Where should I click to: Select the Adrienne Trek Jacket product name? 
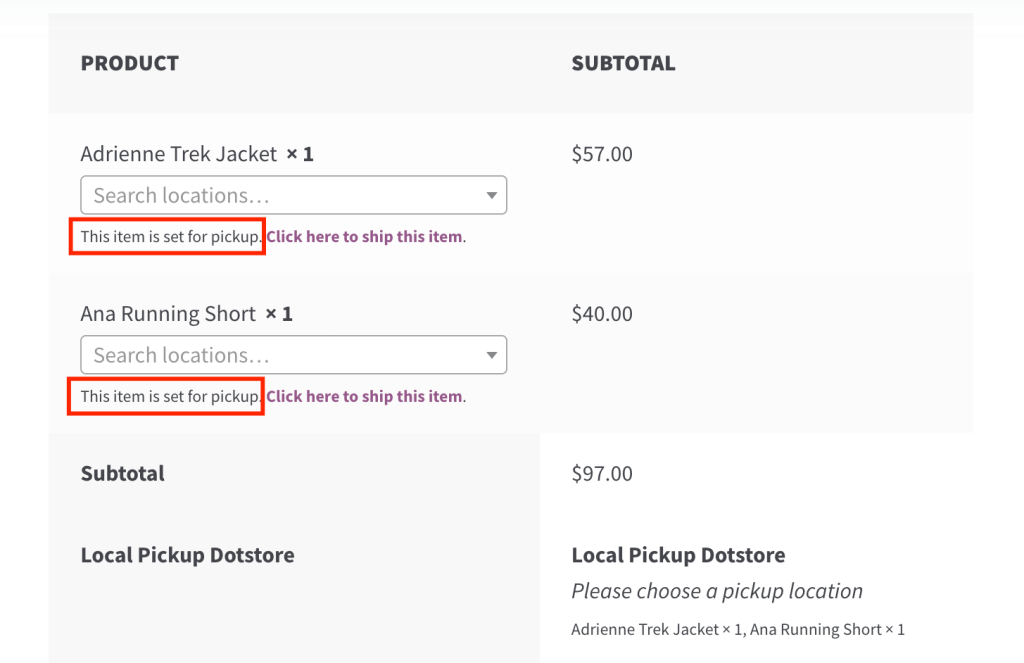point(178,154)
